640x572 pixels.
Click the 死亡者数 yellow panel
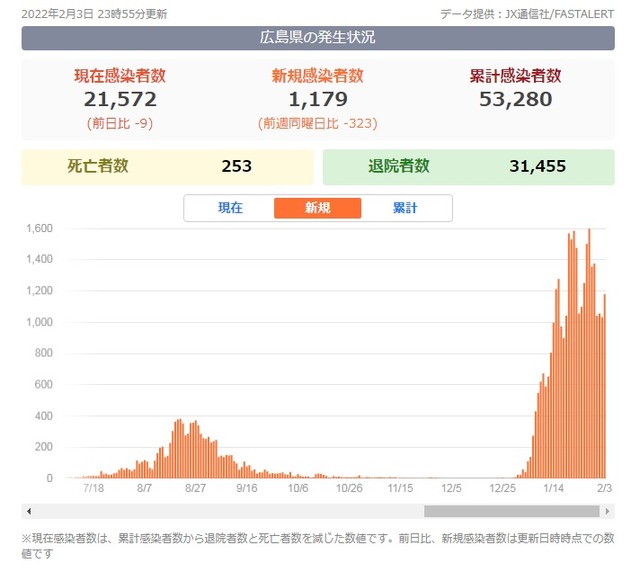click(167, 167)
